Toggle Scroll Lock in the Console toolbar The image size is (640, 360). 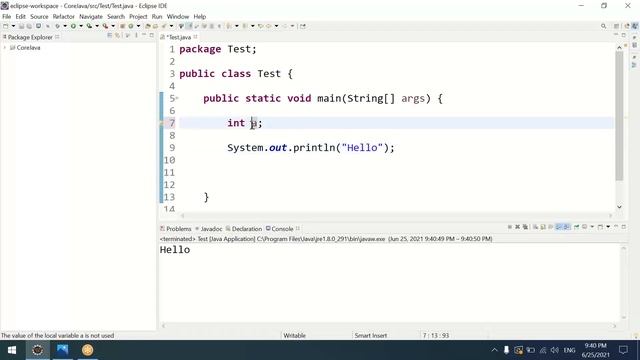[542, 227]
